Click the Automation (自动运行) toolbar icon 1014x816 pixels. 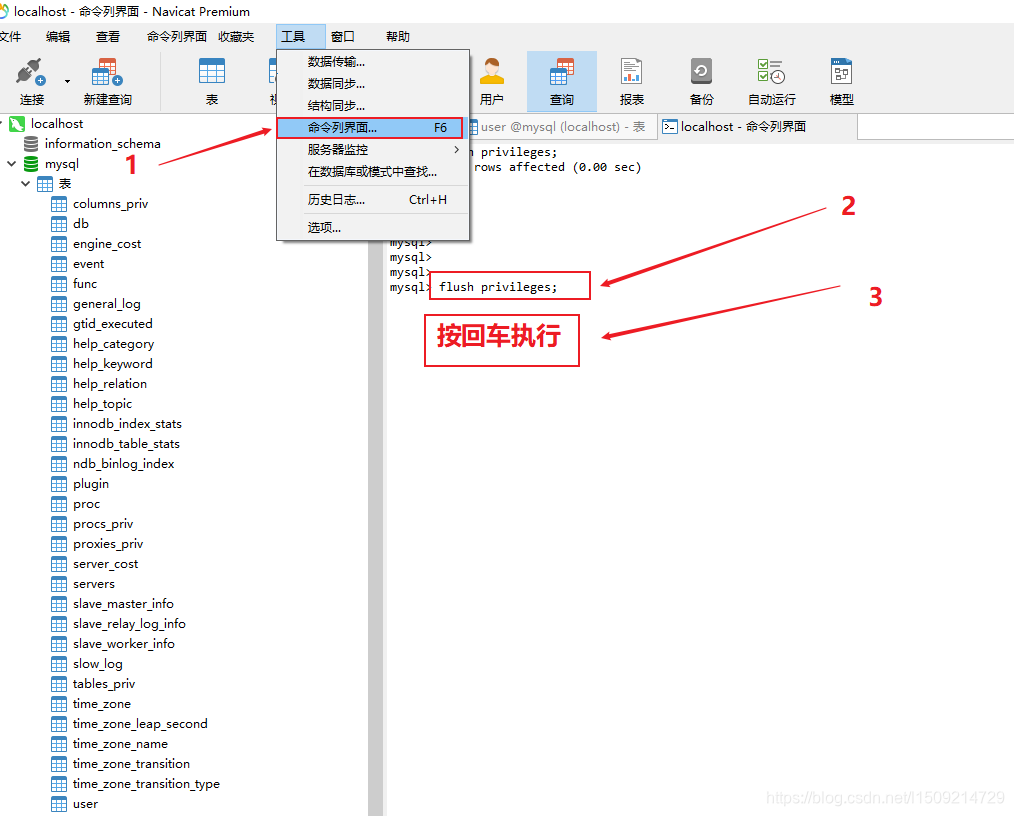771,72
